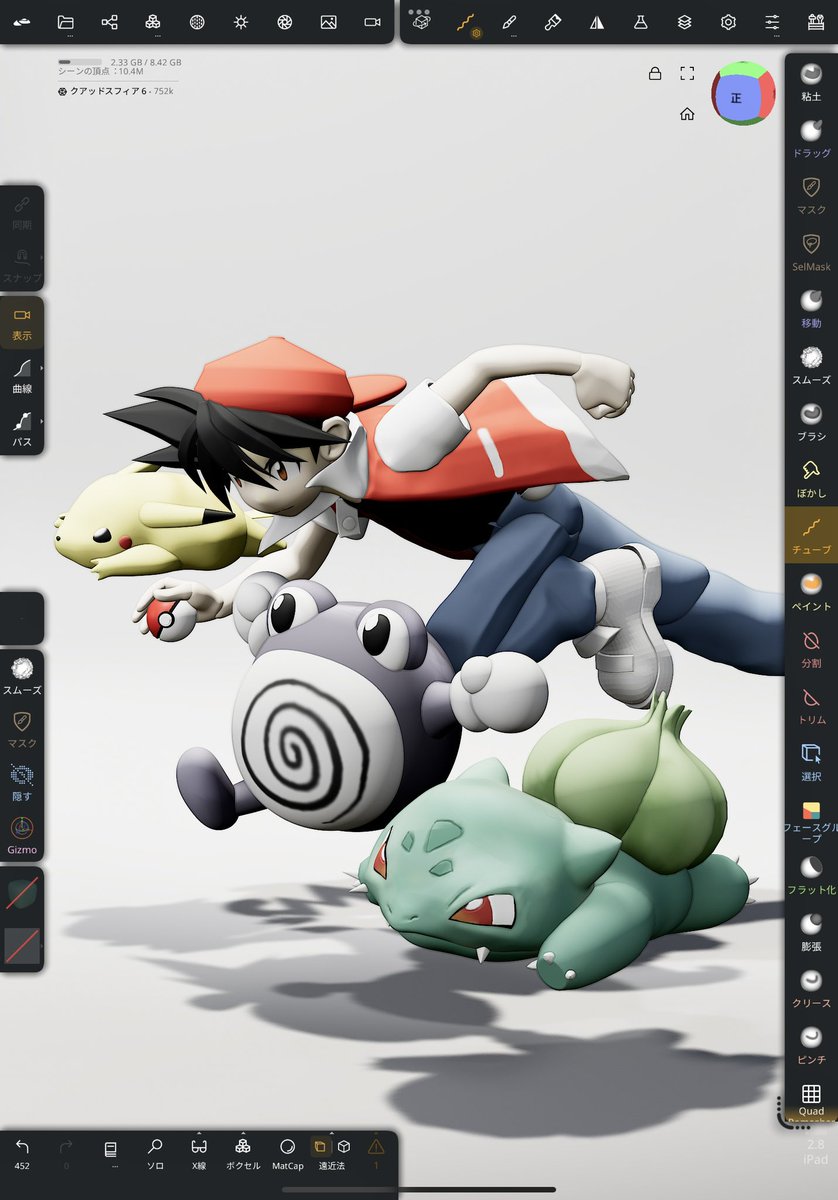
Task: Select the ドラッグ (Drag) tool
Action: point(811,139)
